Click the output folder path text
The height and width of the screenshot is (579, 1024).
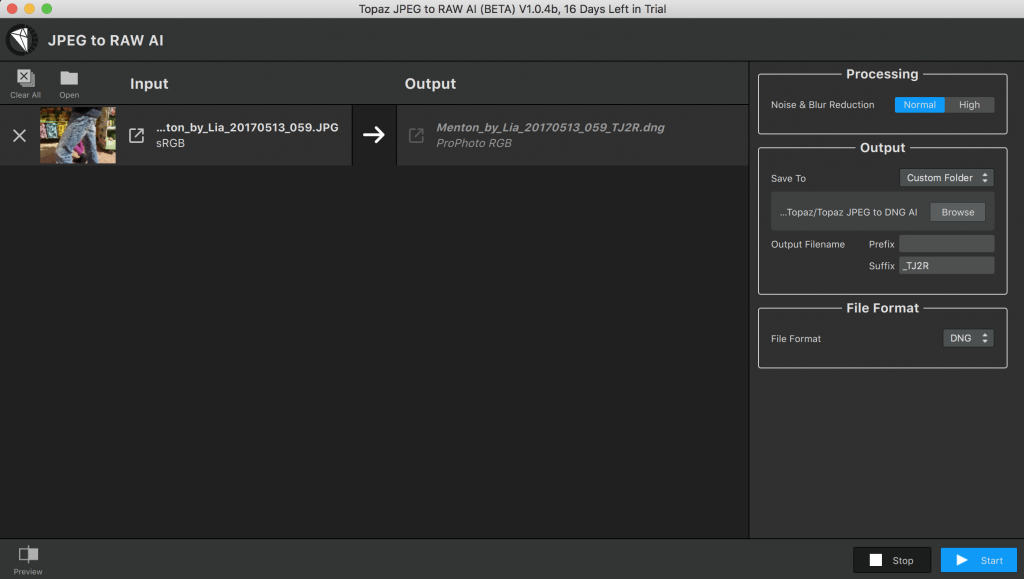click(848, 212)
